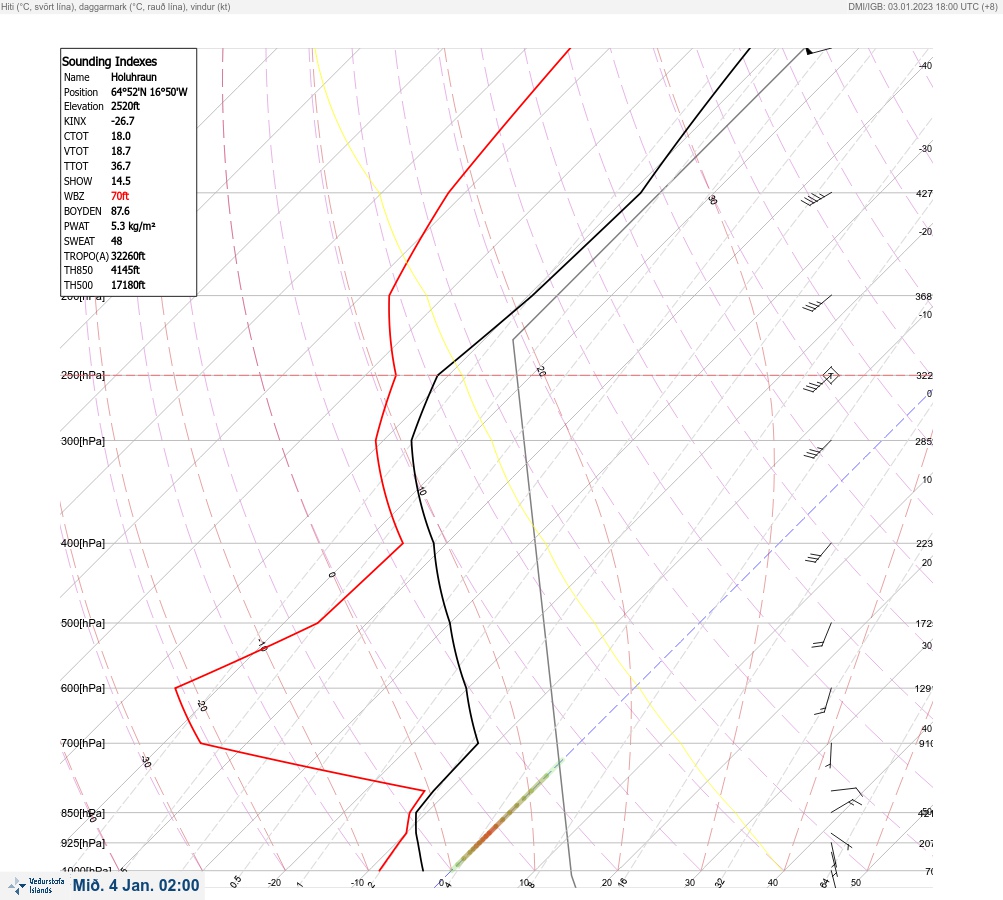Screen dimensions: 1003x900
Task: Click the wind barb beside height 427
Action: click(817, 199)
